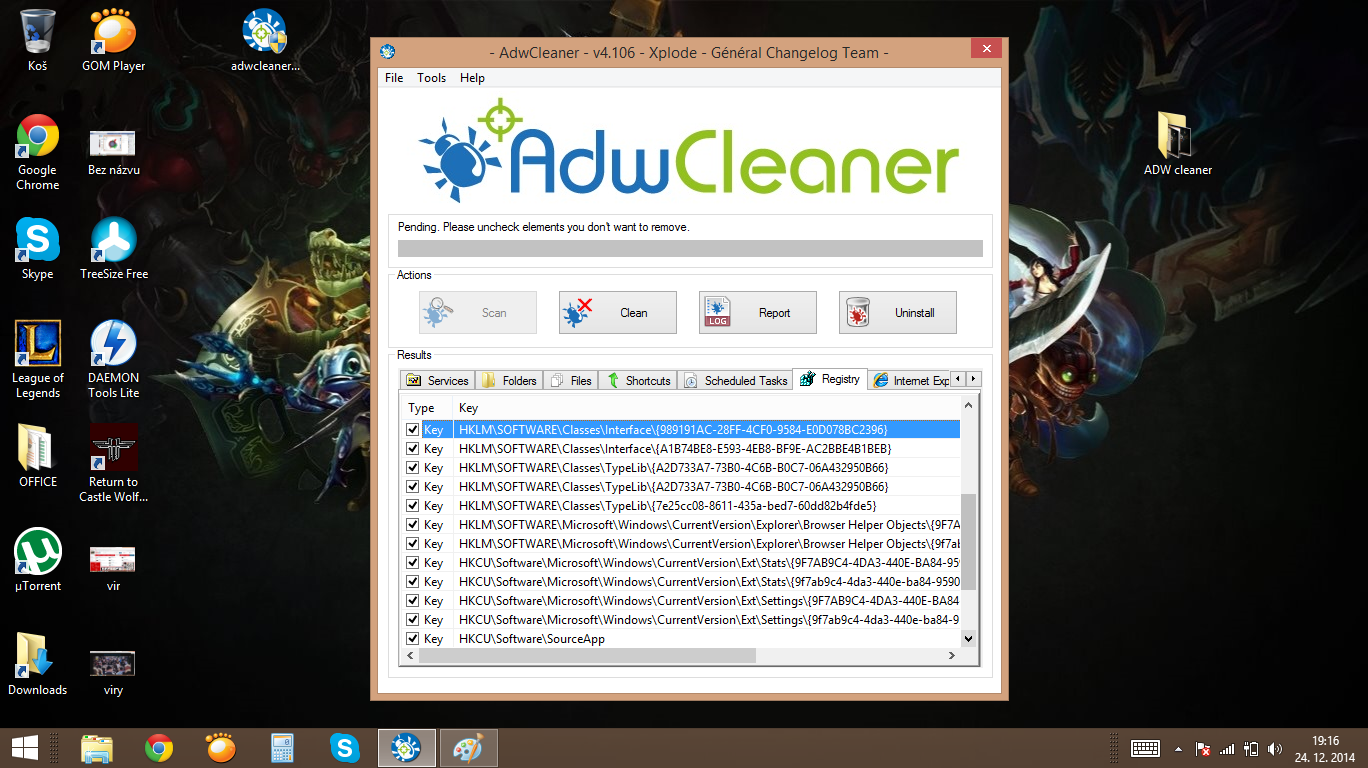Screen dimensions: 1368x768
Task: Select the ADW cleaner folder on desktop
Action: coord(1178,145)
